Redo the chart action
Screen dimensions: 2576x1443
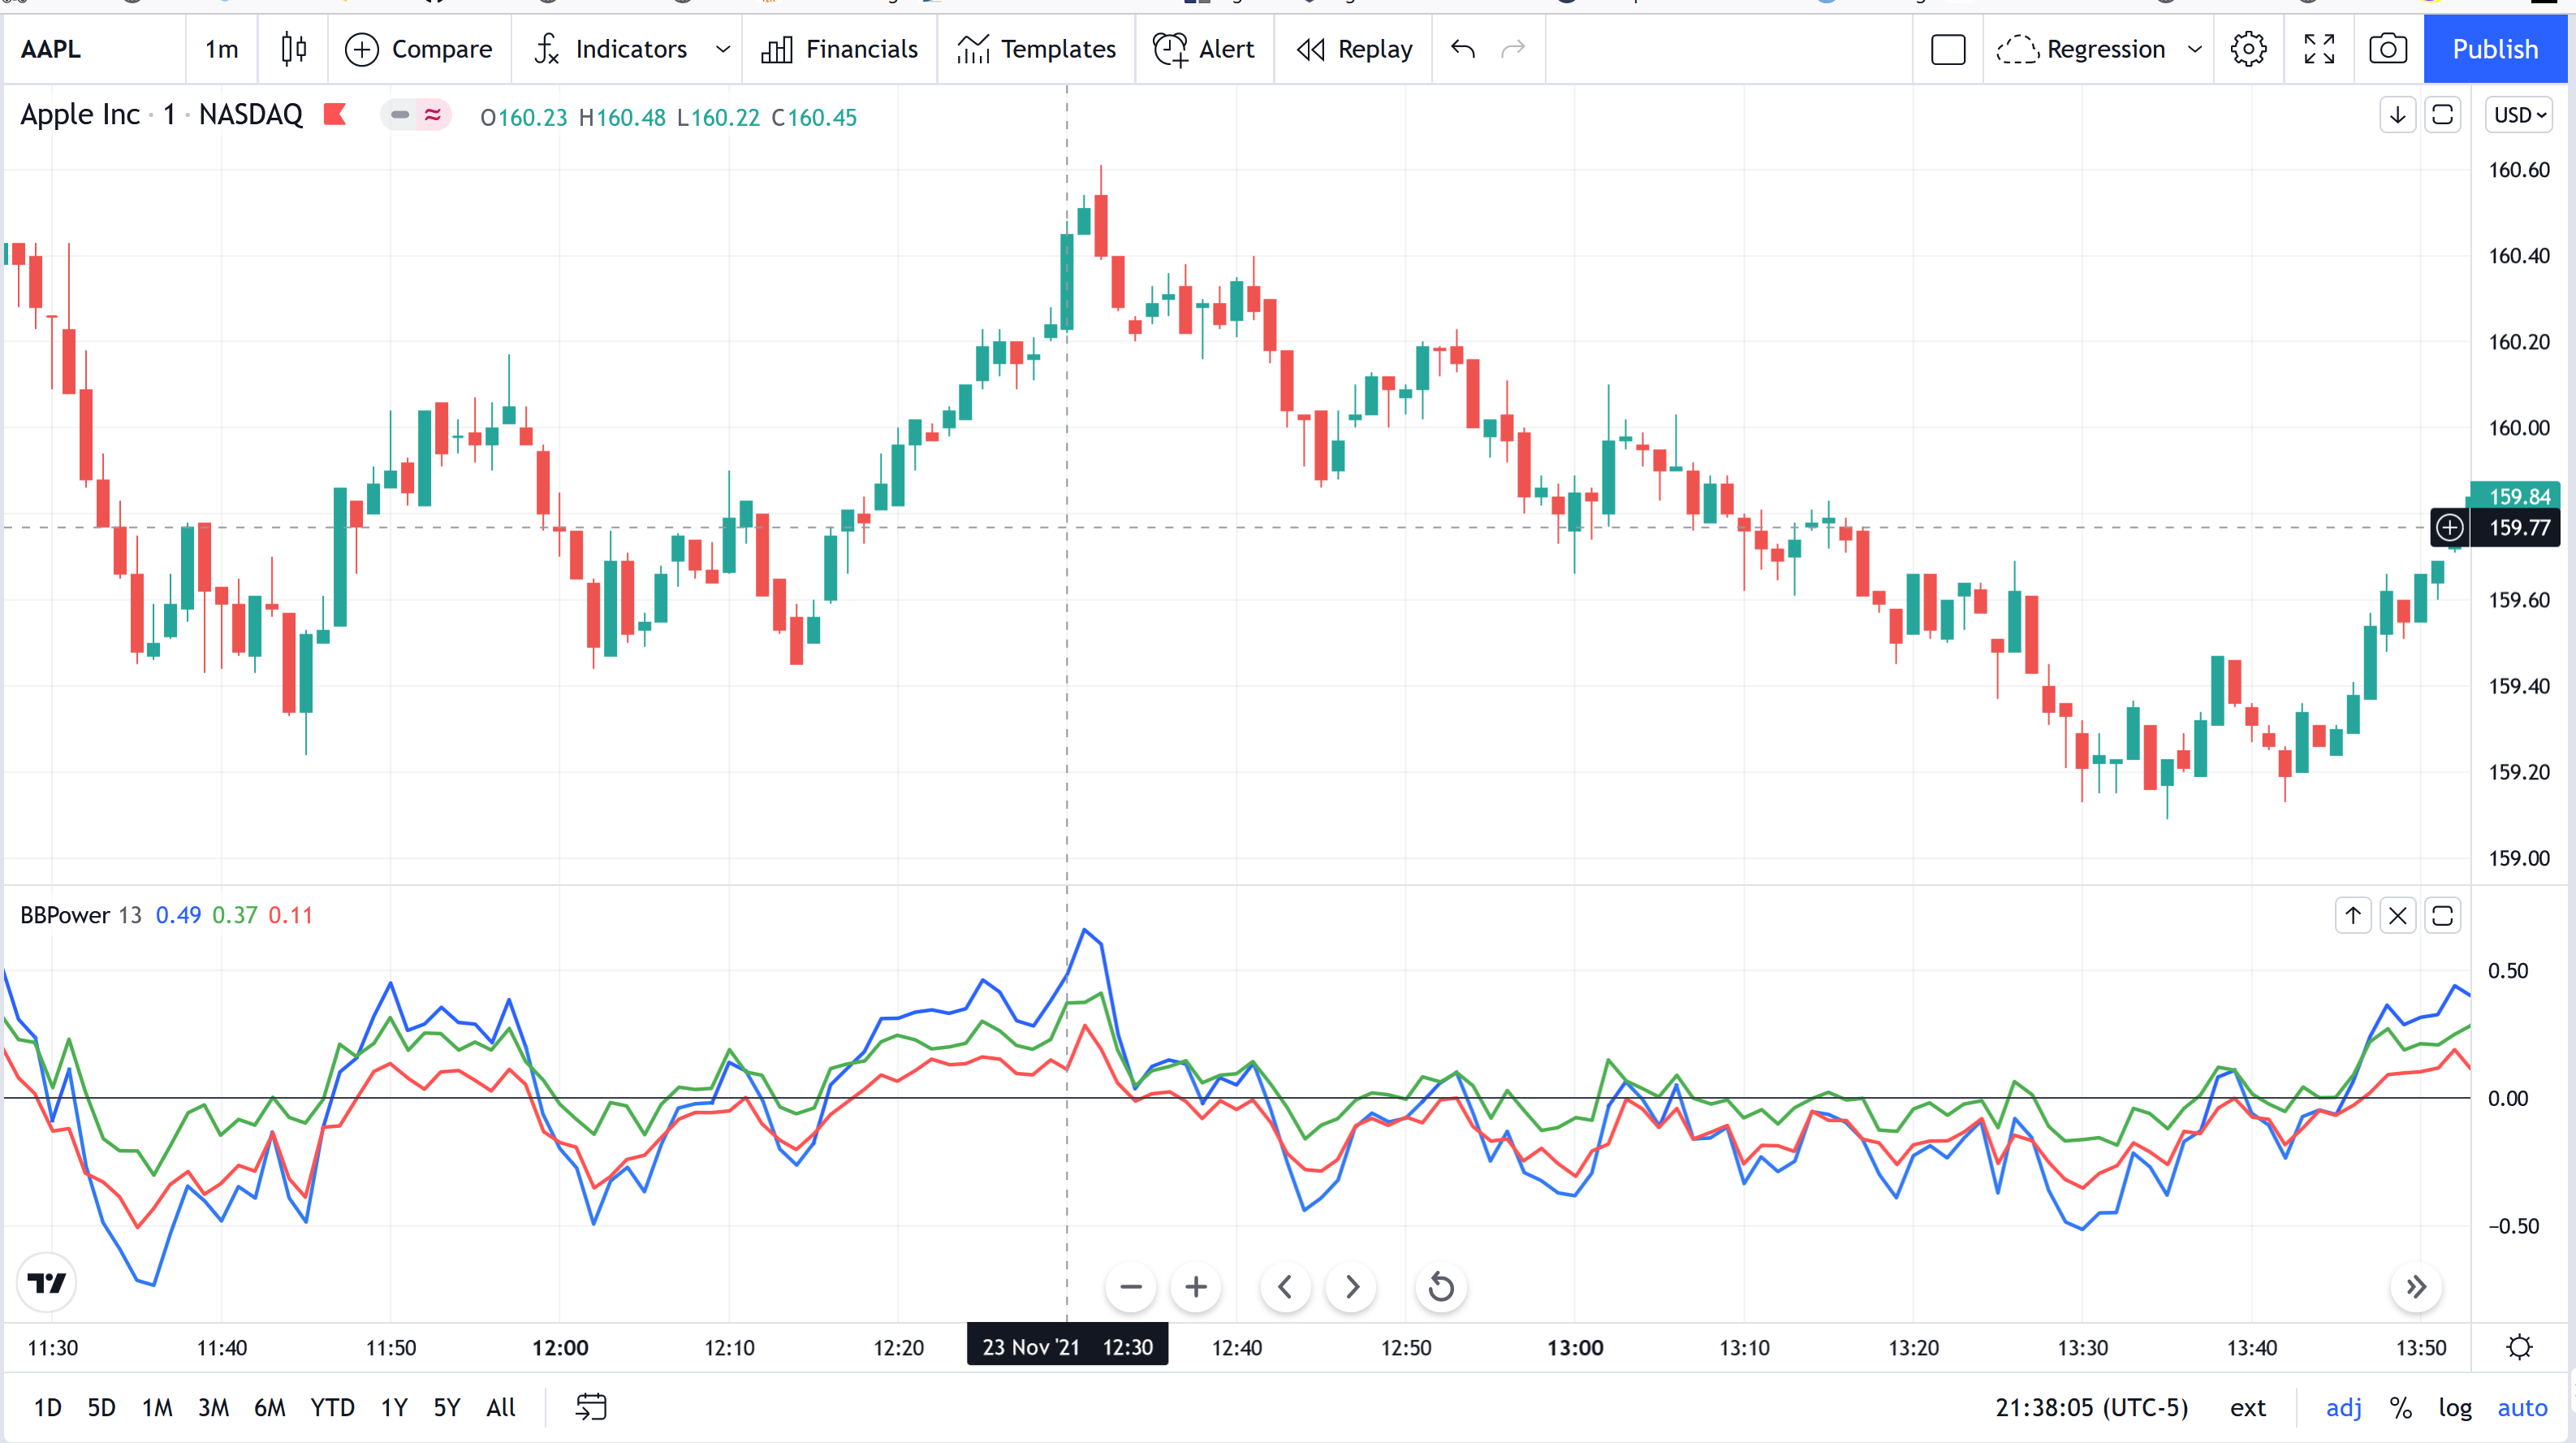tap(1513, 49)
